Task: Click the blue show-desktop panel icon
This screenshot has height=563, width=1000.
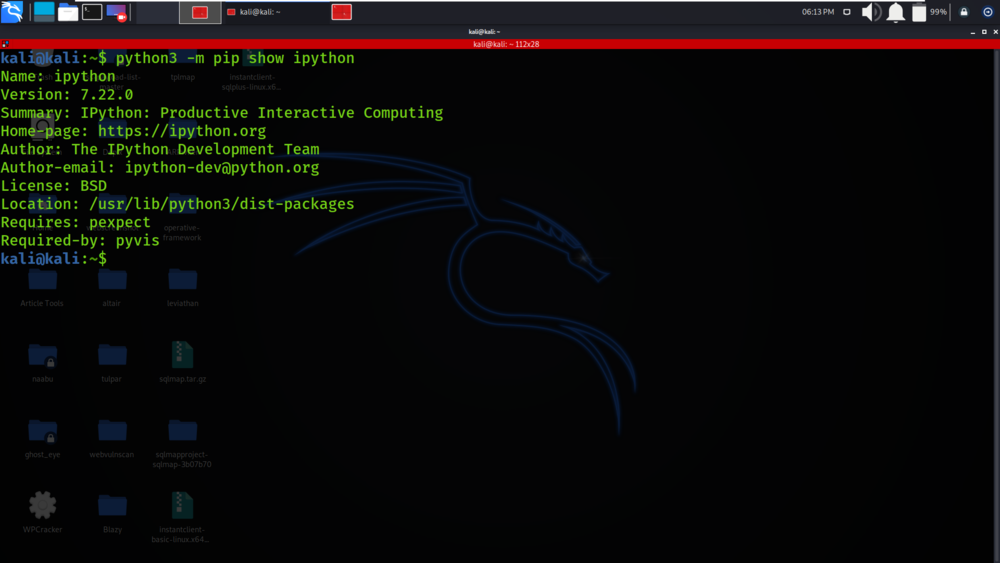Action: coord(44,11)
